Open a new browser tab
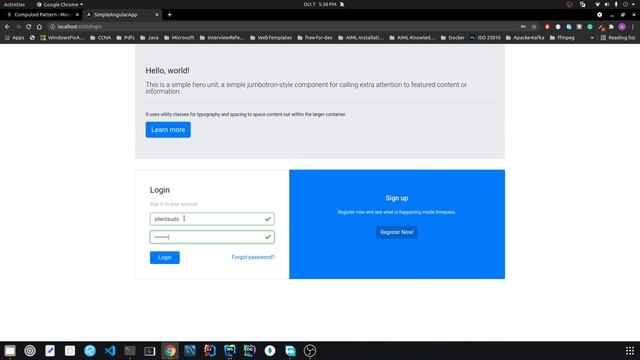This screenshot has width=640, height=360. [x=169, y=15]
